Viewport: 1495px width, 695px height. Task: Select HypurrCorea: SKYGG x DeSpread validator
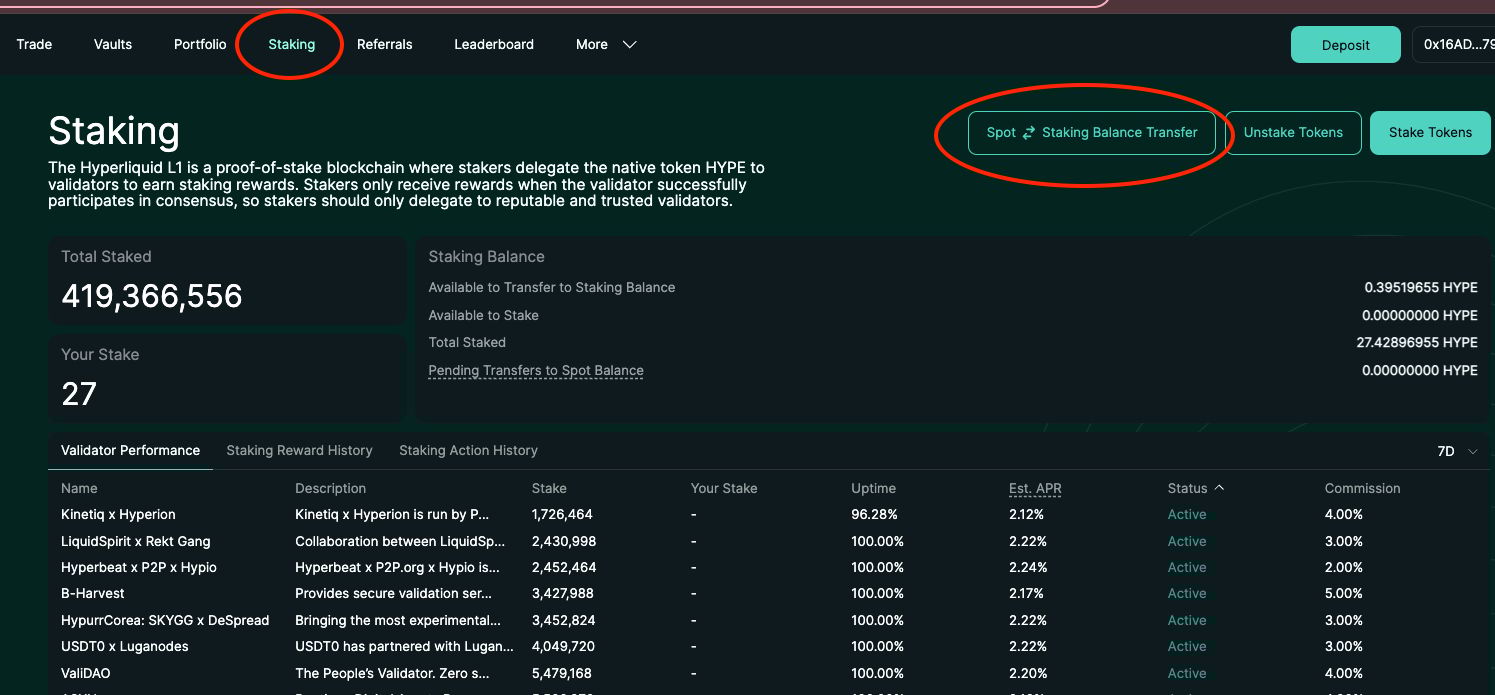tap(165, 620)
